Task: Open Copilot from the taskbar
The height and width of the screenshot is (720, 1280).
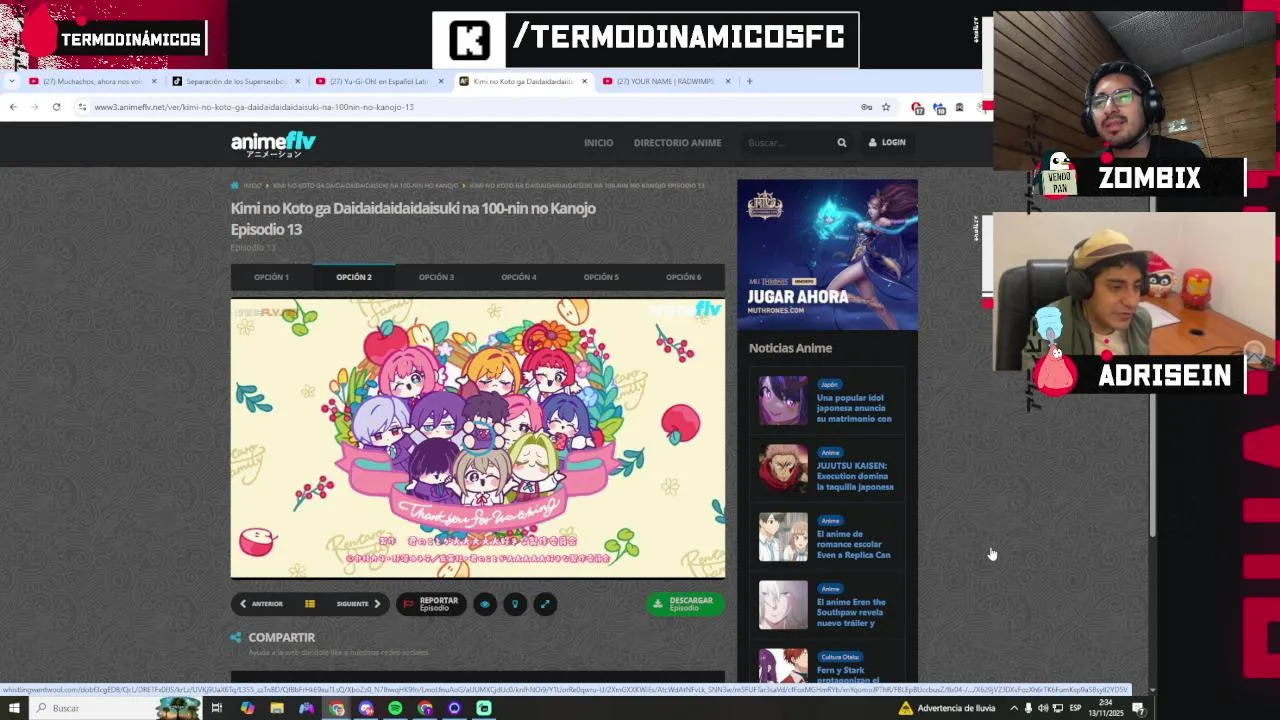Action: click(x=247, y=708)
